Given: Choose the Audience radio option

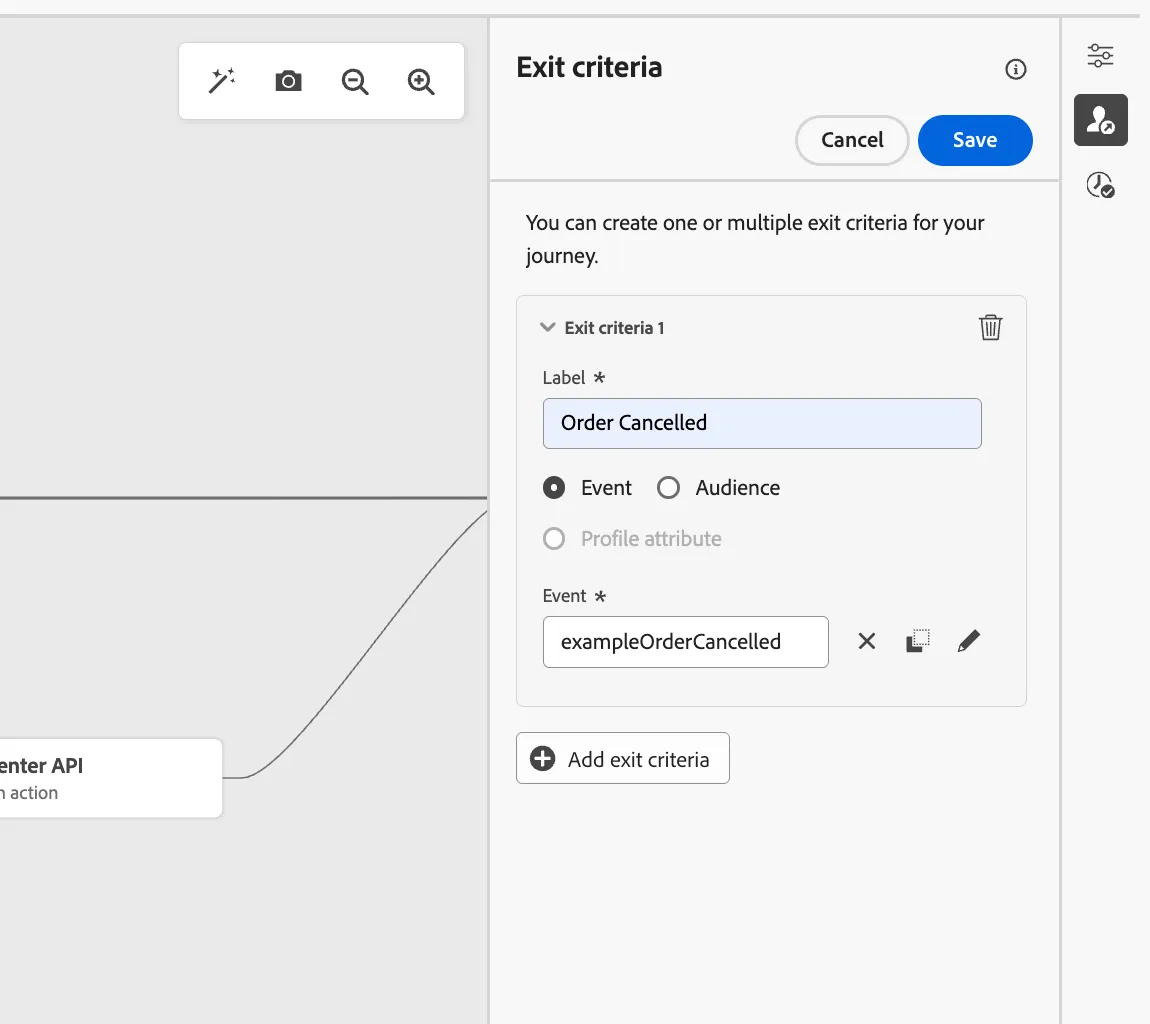Looking at the screenshot, I should pyautogui.click(x=668, y=488).
